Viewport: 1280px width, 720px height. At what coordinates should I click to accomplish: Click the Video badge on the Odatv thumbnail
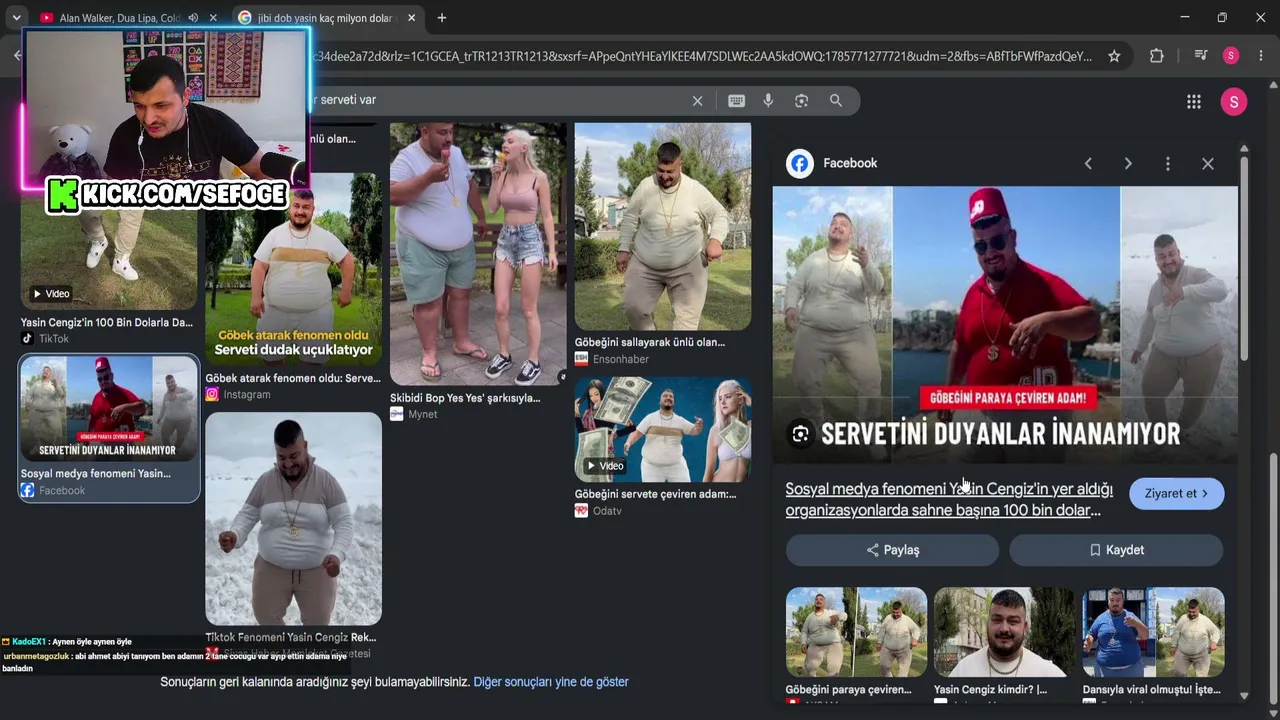[x=604, y=466]
